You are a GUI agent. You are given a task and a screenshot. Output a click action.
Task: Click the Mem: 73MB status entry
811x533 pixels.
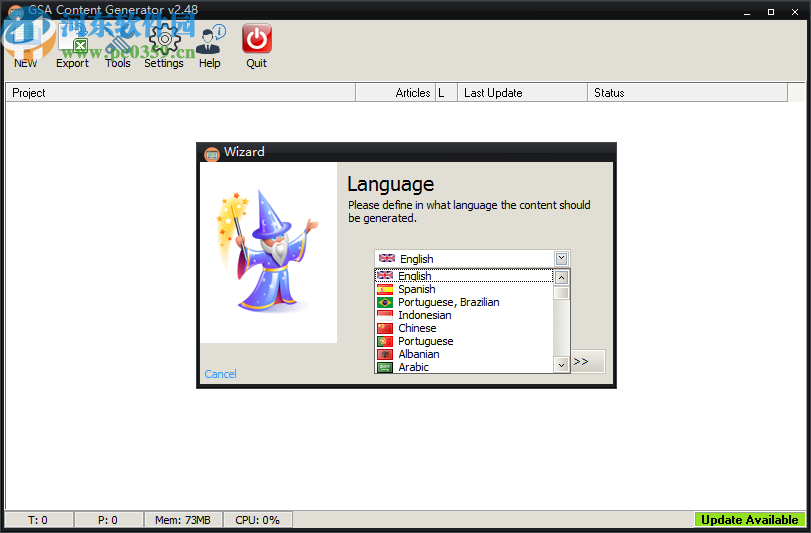click(x=183, y=520)
